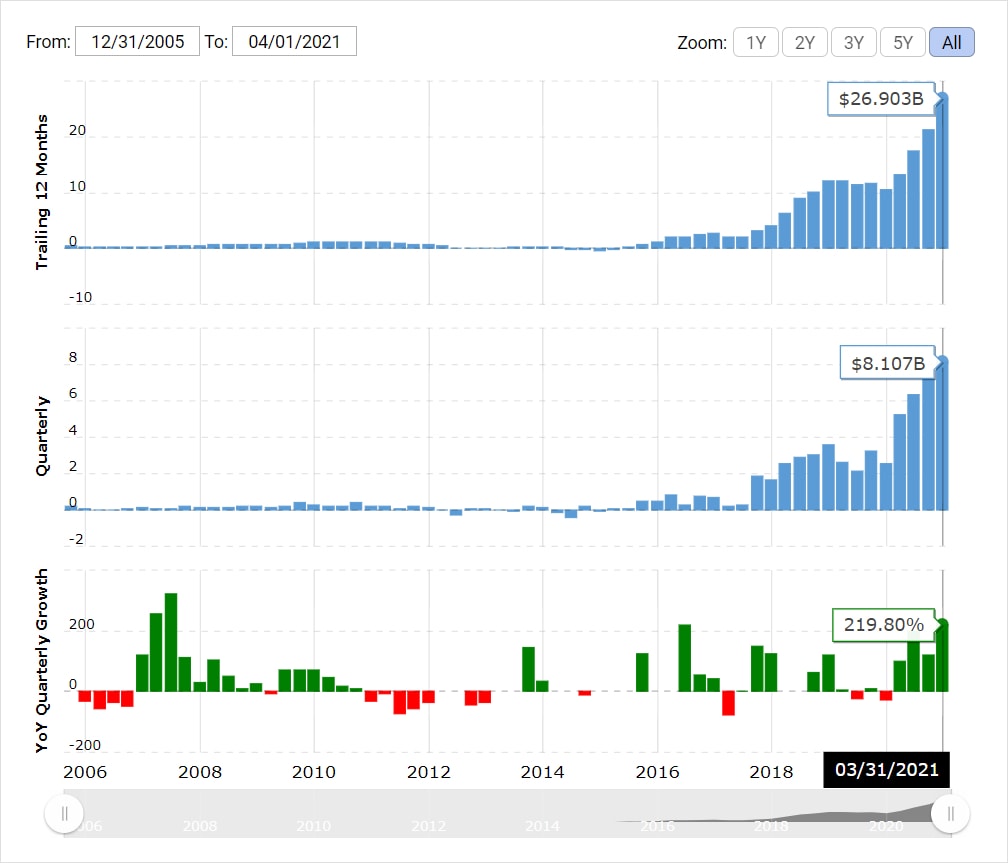Choose the 3Y zoom option

(853, 42)
